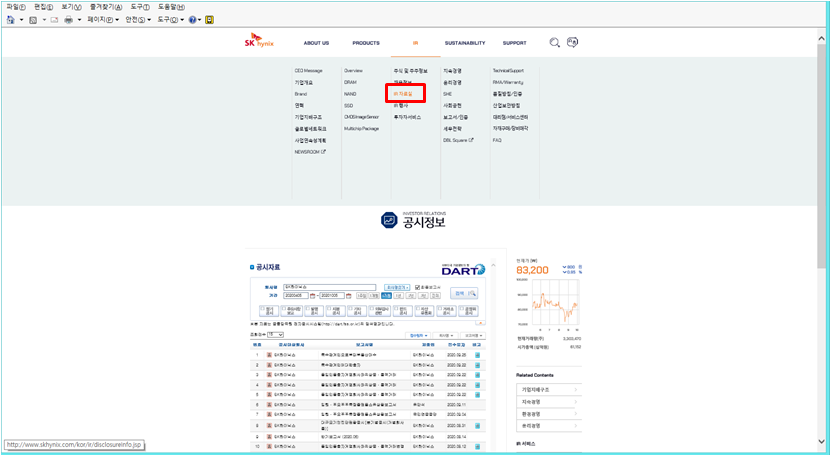Click the blue document icon in row 2
The image size is (831, 456).
click(478, 365)
